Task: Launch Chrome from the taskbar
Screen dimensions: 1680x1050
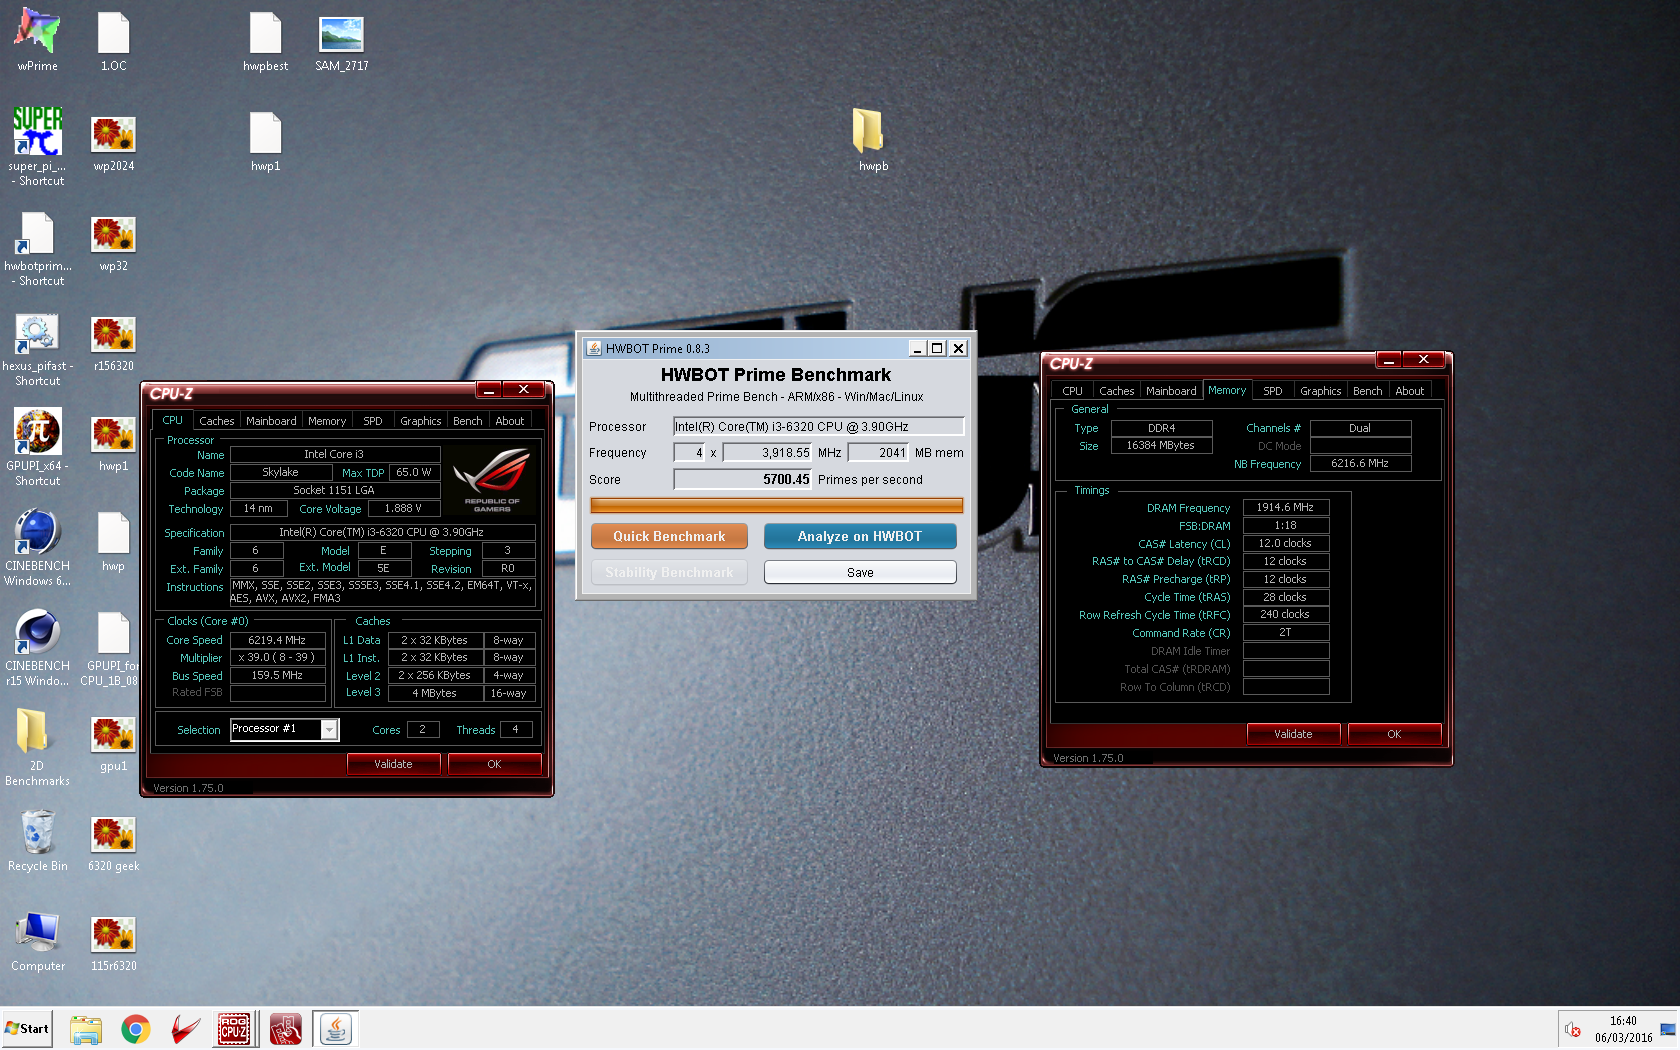Action: point(135,1029)
